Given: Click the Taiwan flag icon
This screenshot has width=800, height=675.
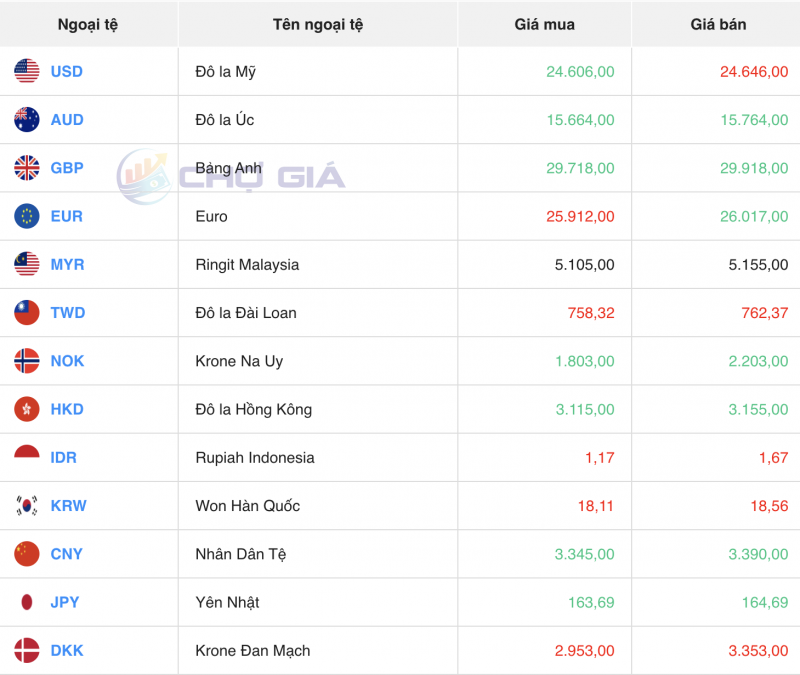Looking at the screenshot, I should click(27, 313).
